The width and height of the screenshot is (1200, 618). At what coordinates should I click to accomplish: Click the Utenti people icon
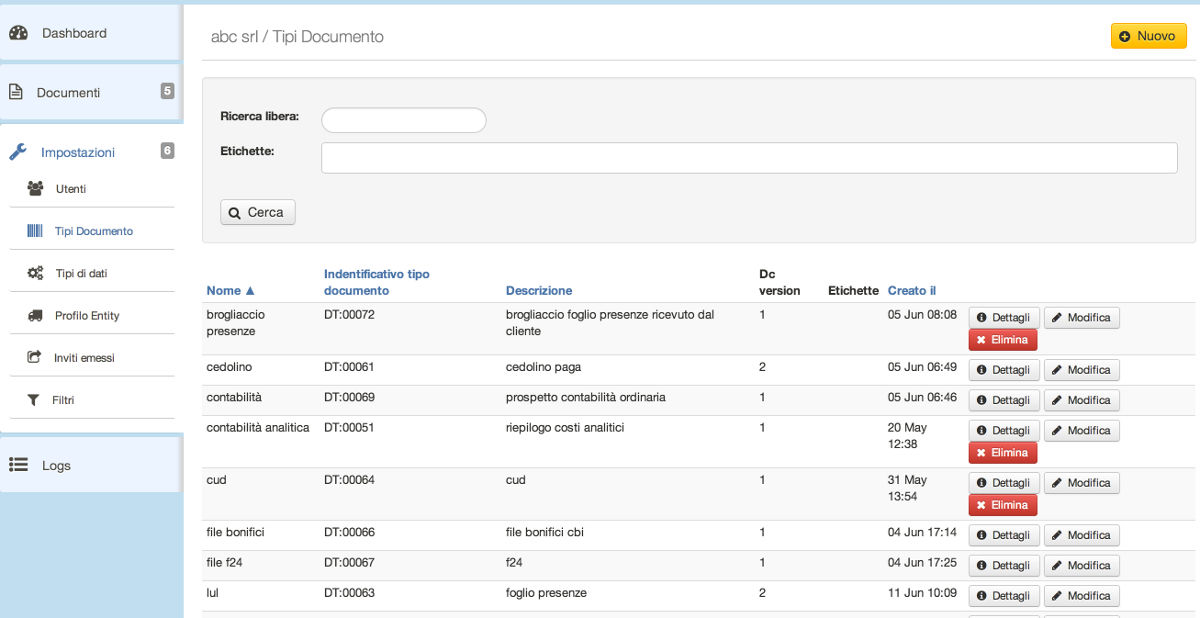(x=35, y=188)
